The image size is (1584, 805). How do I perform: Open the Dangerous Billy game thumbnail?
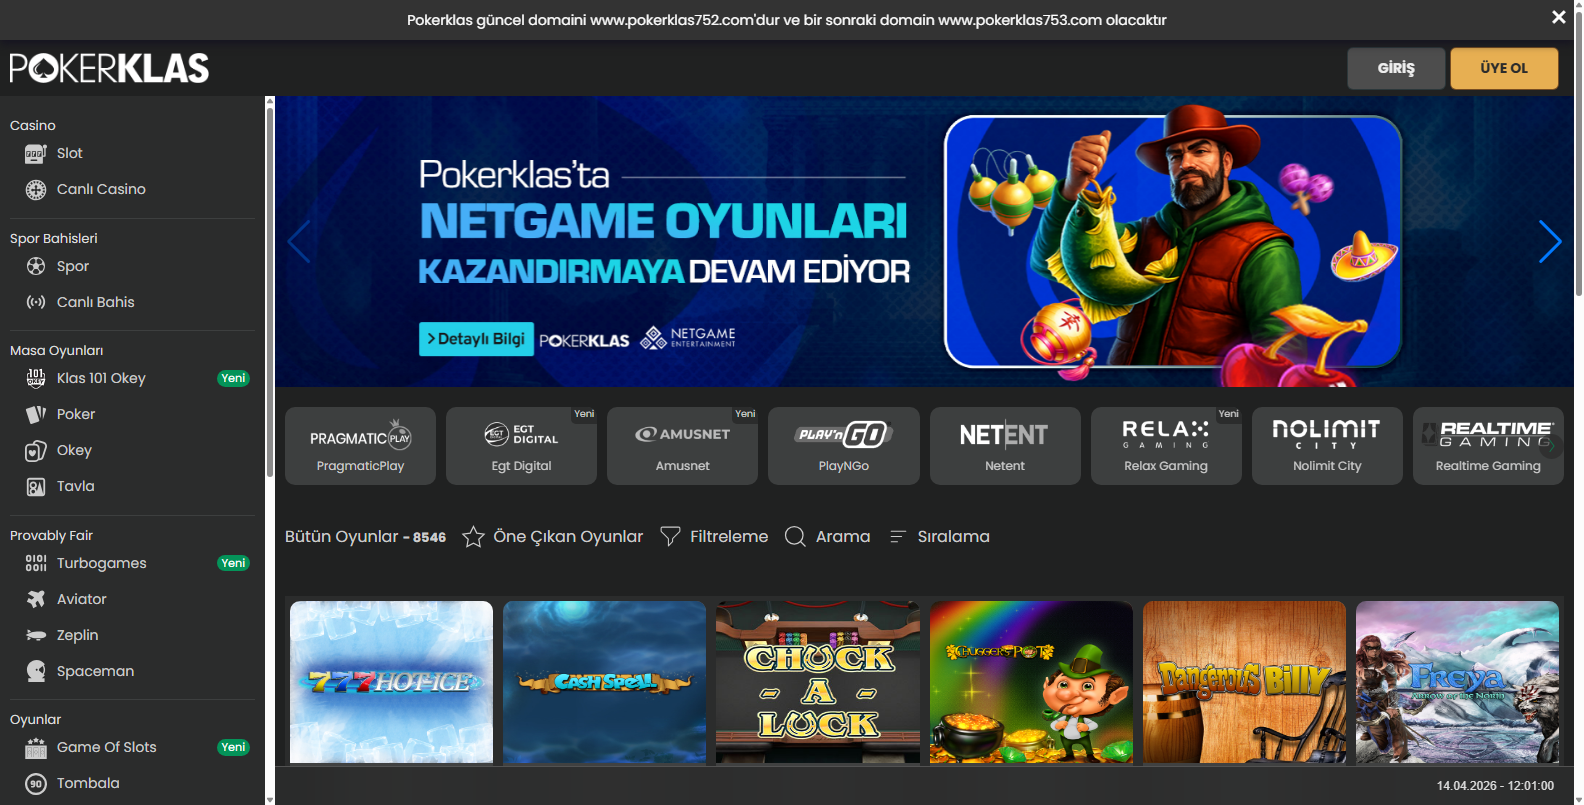click(x=1244, y=682)
